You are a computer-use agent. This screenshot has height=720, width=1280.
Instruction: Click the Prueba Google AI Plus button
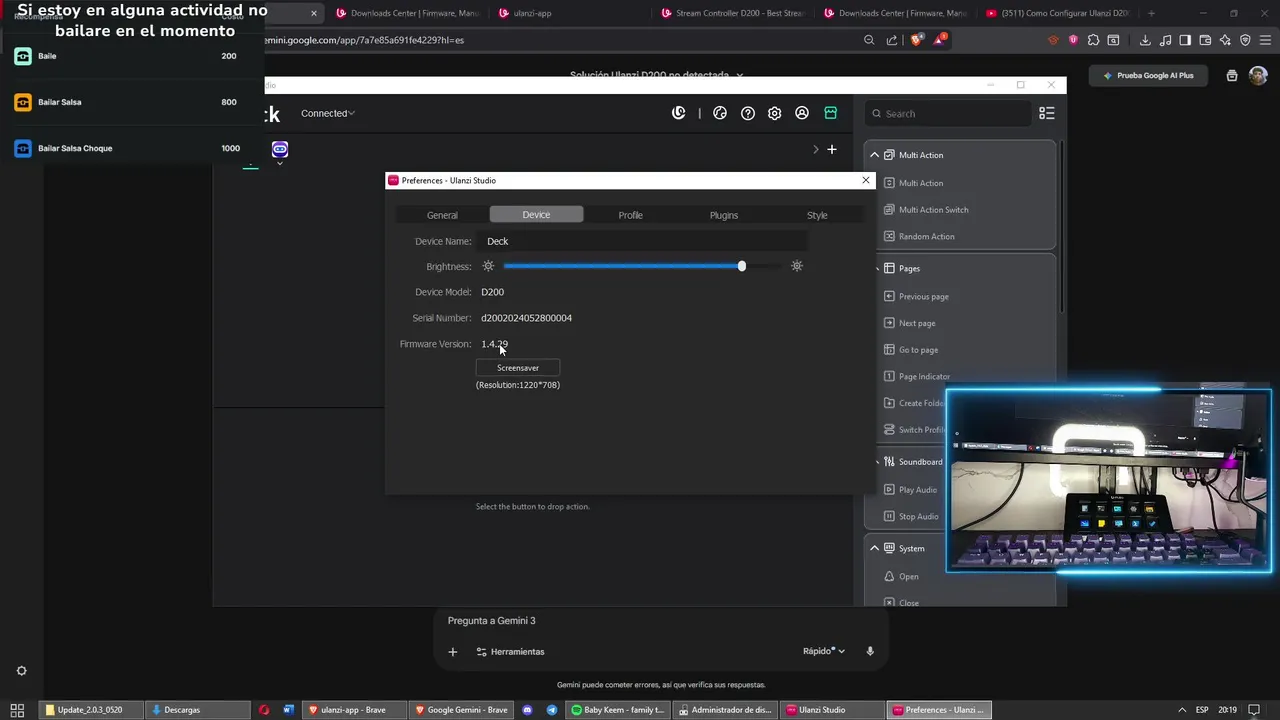tap(1148, 75)
